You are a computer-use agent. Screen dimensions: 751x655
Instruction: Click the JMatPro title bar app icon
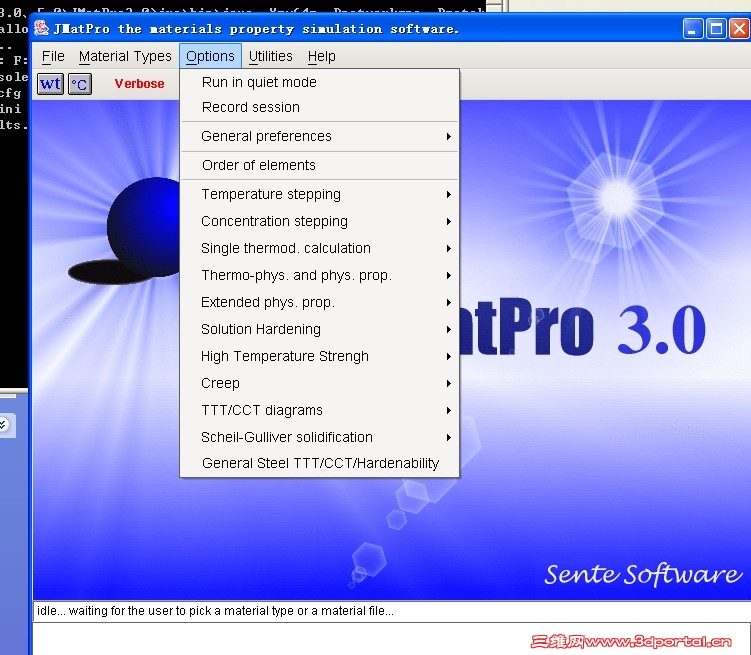[x=42, y=28]
